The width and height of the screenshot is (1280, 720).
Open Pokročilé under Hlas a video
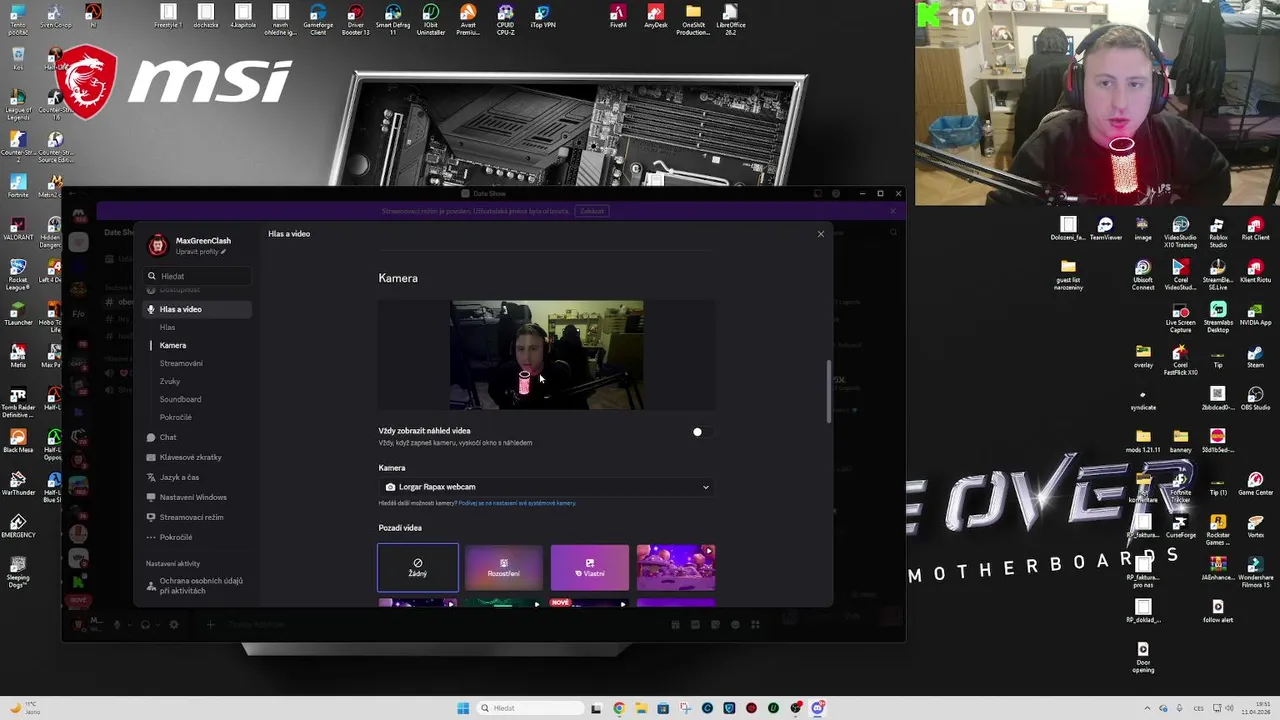pyautogui.click(x=176, y=417)
